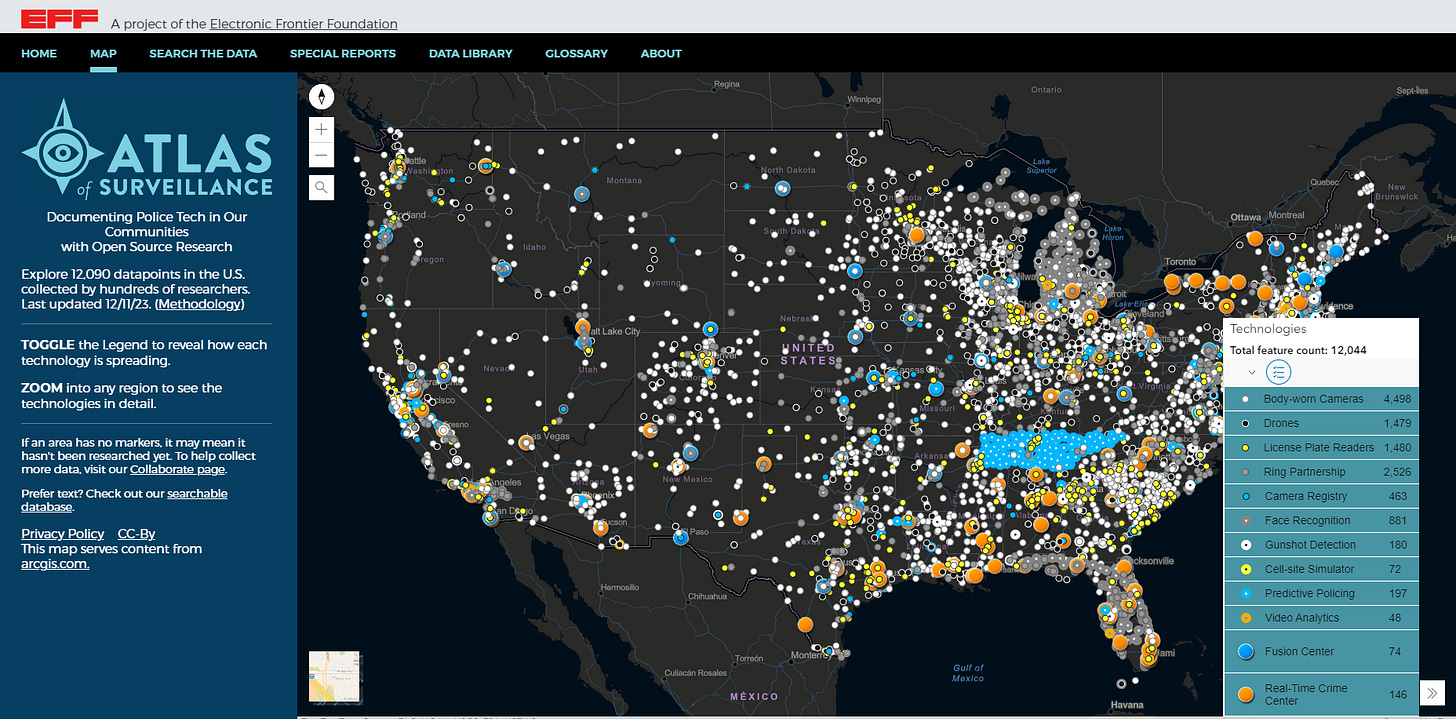The height and width of the screenshot is (719, 1456).
Task: Open the ABOUT page
Action: pyautogui.click(x=661, y=53)
